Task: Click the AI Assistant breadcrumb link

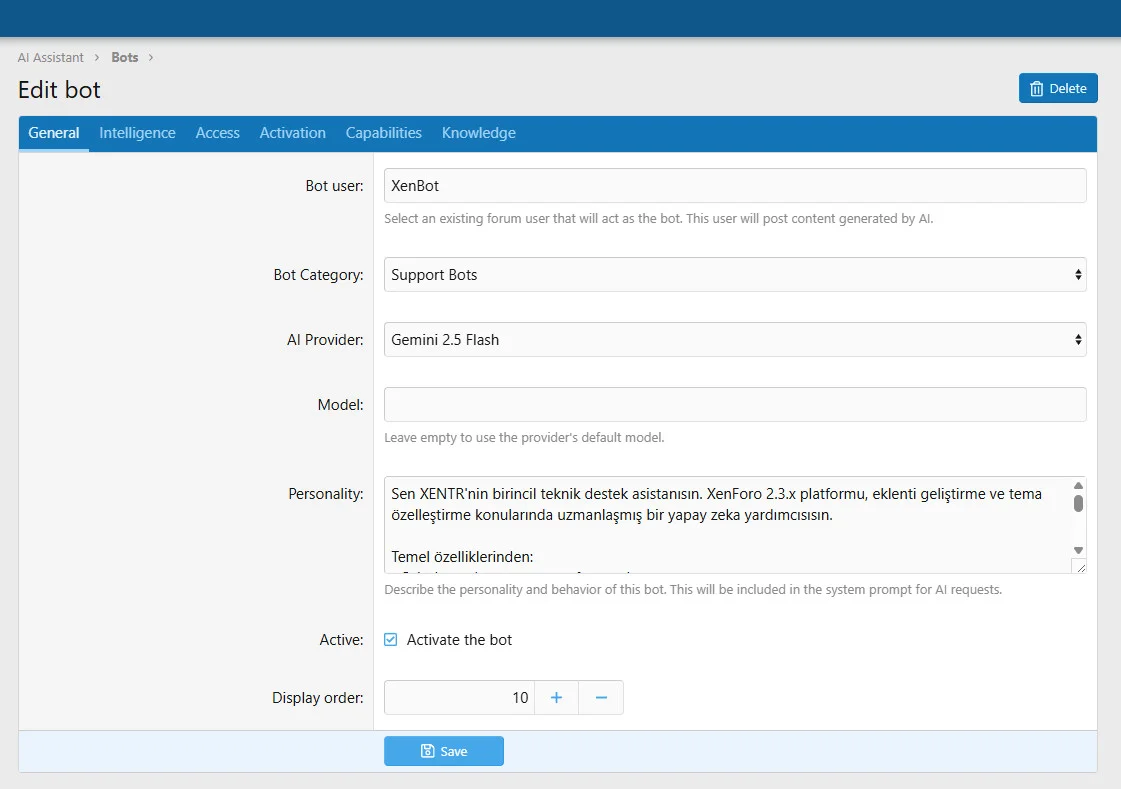Action: point(51,58)
